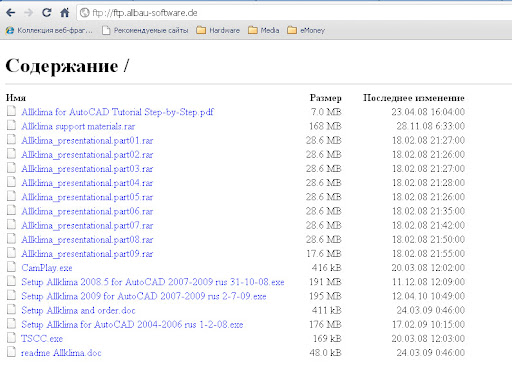Open Allklima_presentational.part09.rar link
Image resolution: width=512 pixels, height=367 pixels.
(87, 254)
